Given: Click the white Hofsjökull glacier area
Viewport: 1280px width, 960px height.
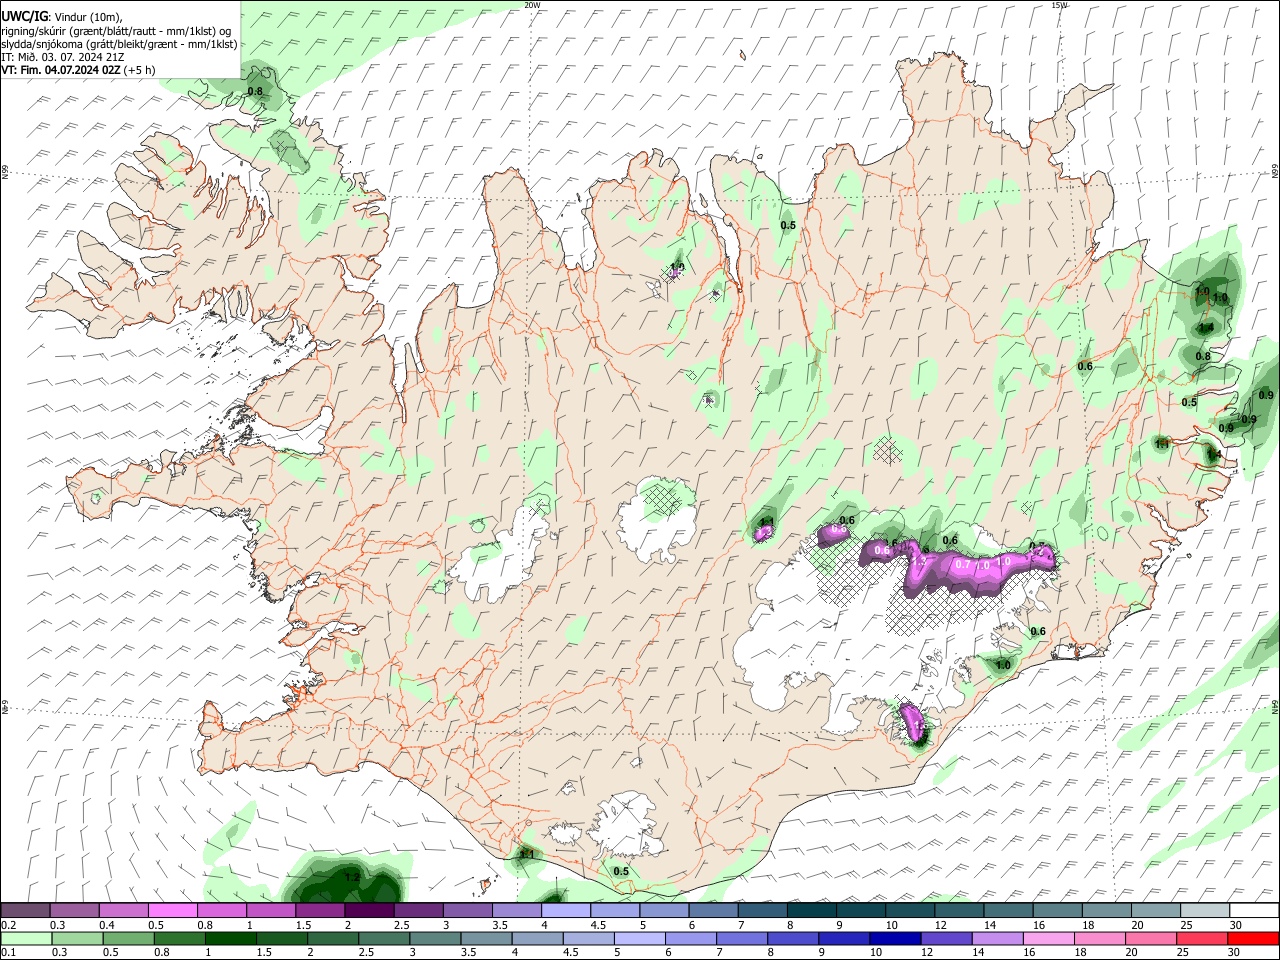Looking at the screenshot, I should [x=657, y=520].
